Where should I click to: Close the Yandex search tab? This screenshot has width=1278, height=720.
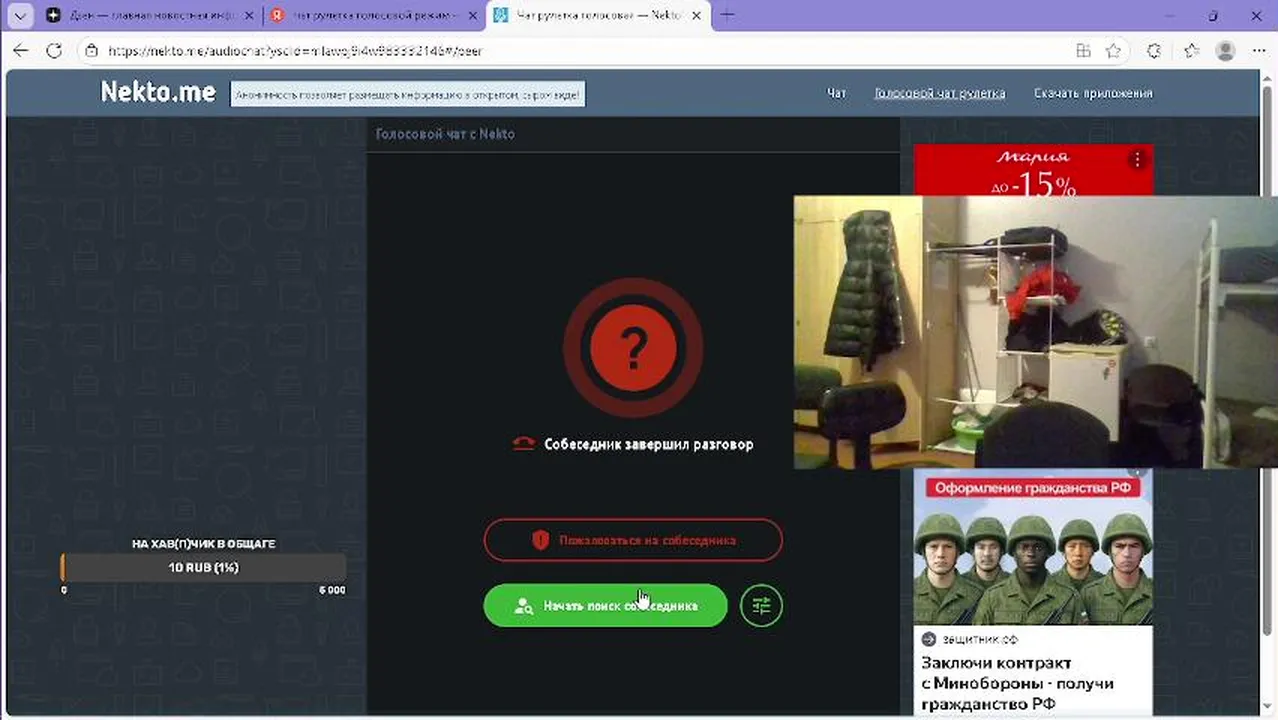(472, 15)
